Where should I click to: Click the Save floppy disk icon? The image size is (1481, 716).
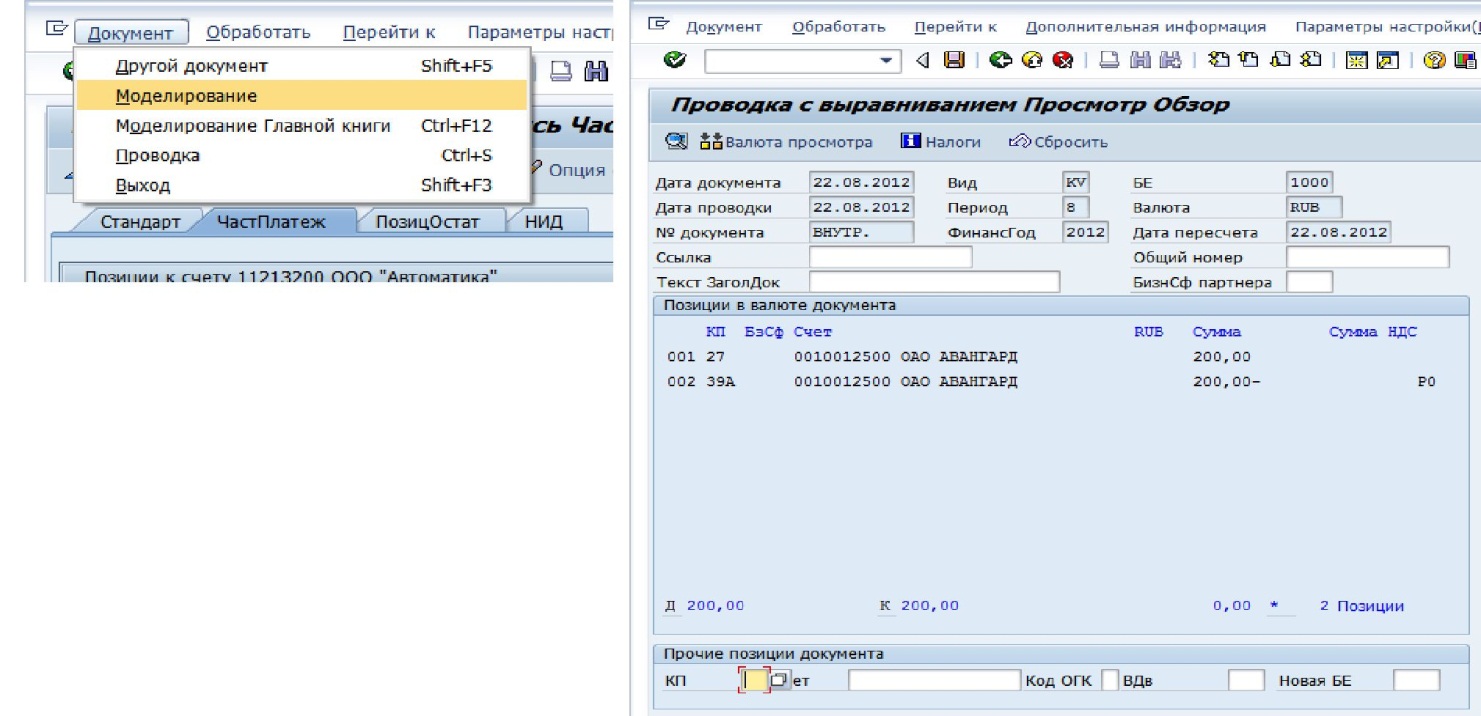[955, 62]
